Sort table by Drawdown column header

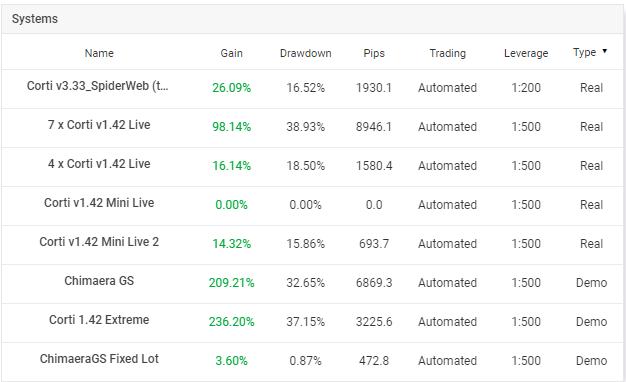coord(305,53)
